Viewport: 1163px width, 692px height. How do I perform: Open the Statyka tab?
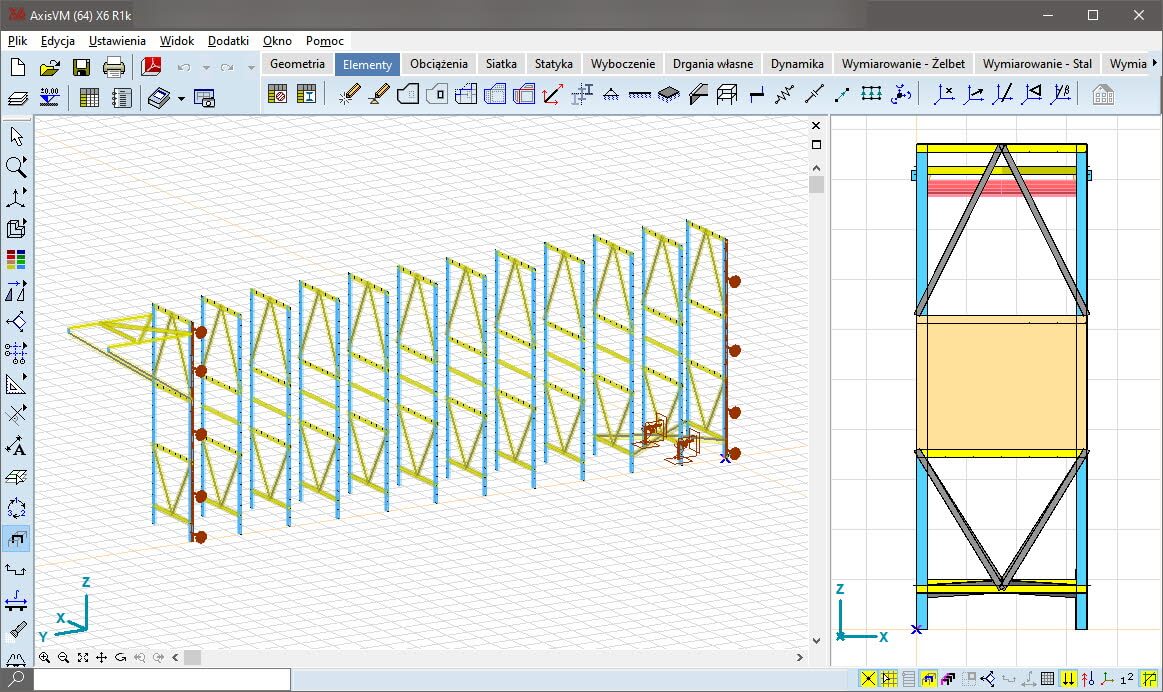(x=553, y=63)
